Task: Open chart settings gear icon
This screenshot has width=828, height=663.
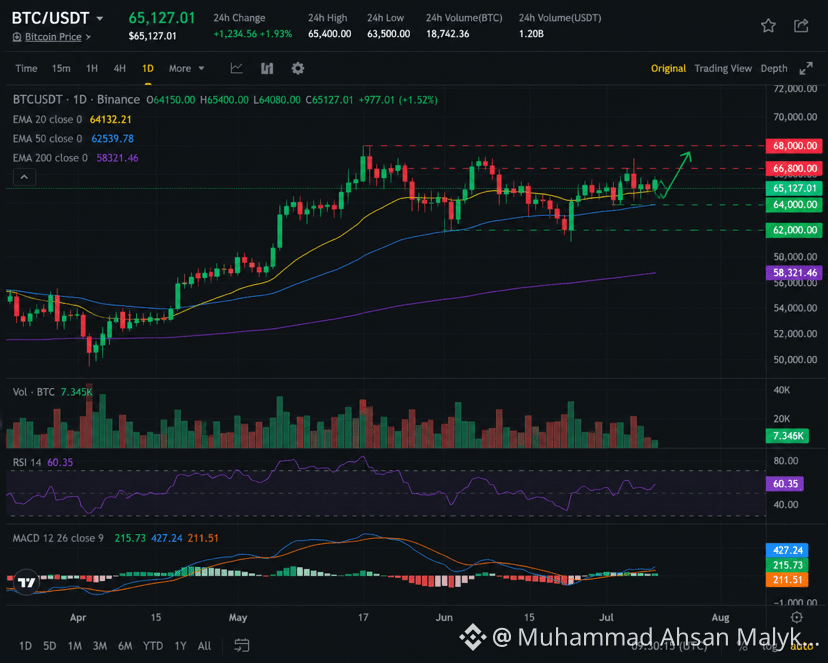Action: (298, 68)
